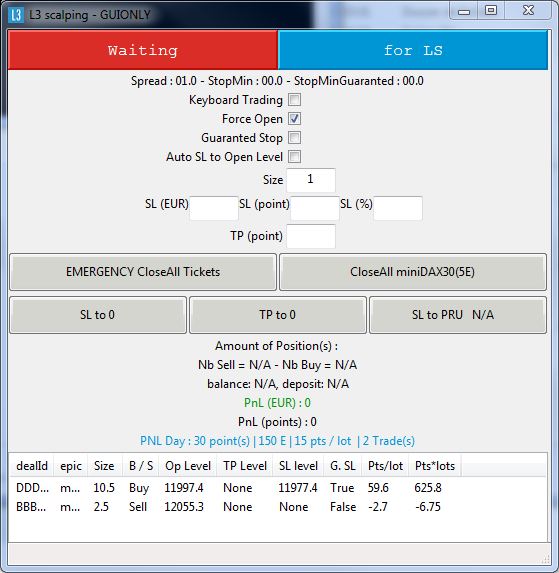Screen dimensions: 559x573
Task: Focus the SL (%) input box
Action: [398, 208]
